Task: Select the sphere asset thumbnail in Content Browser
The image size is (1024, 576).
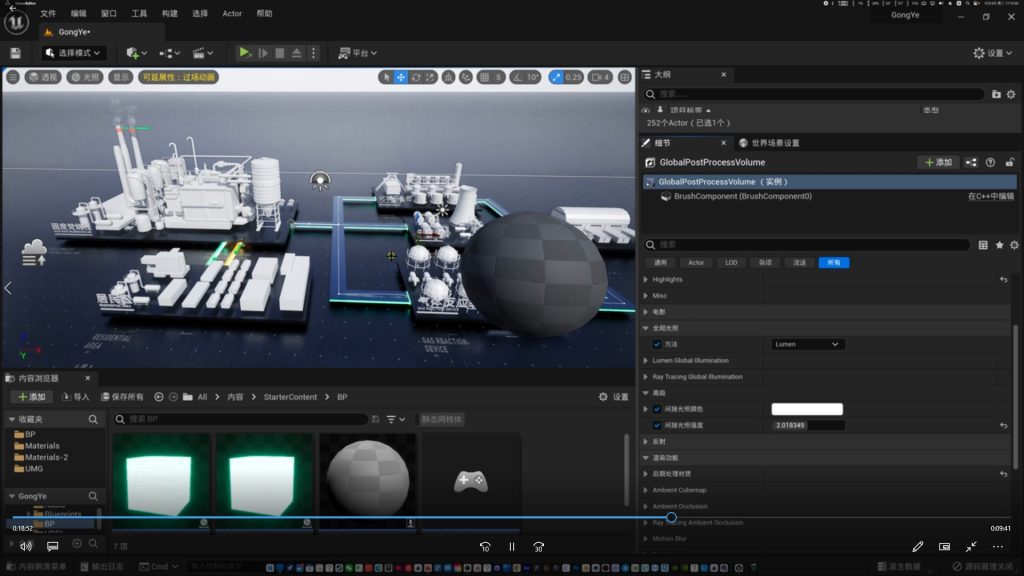Action: click(368, 478)
